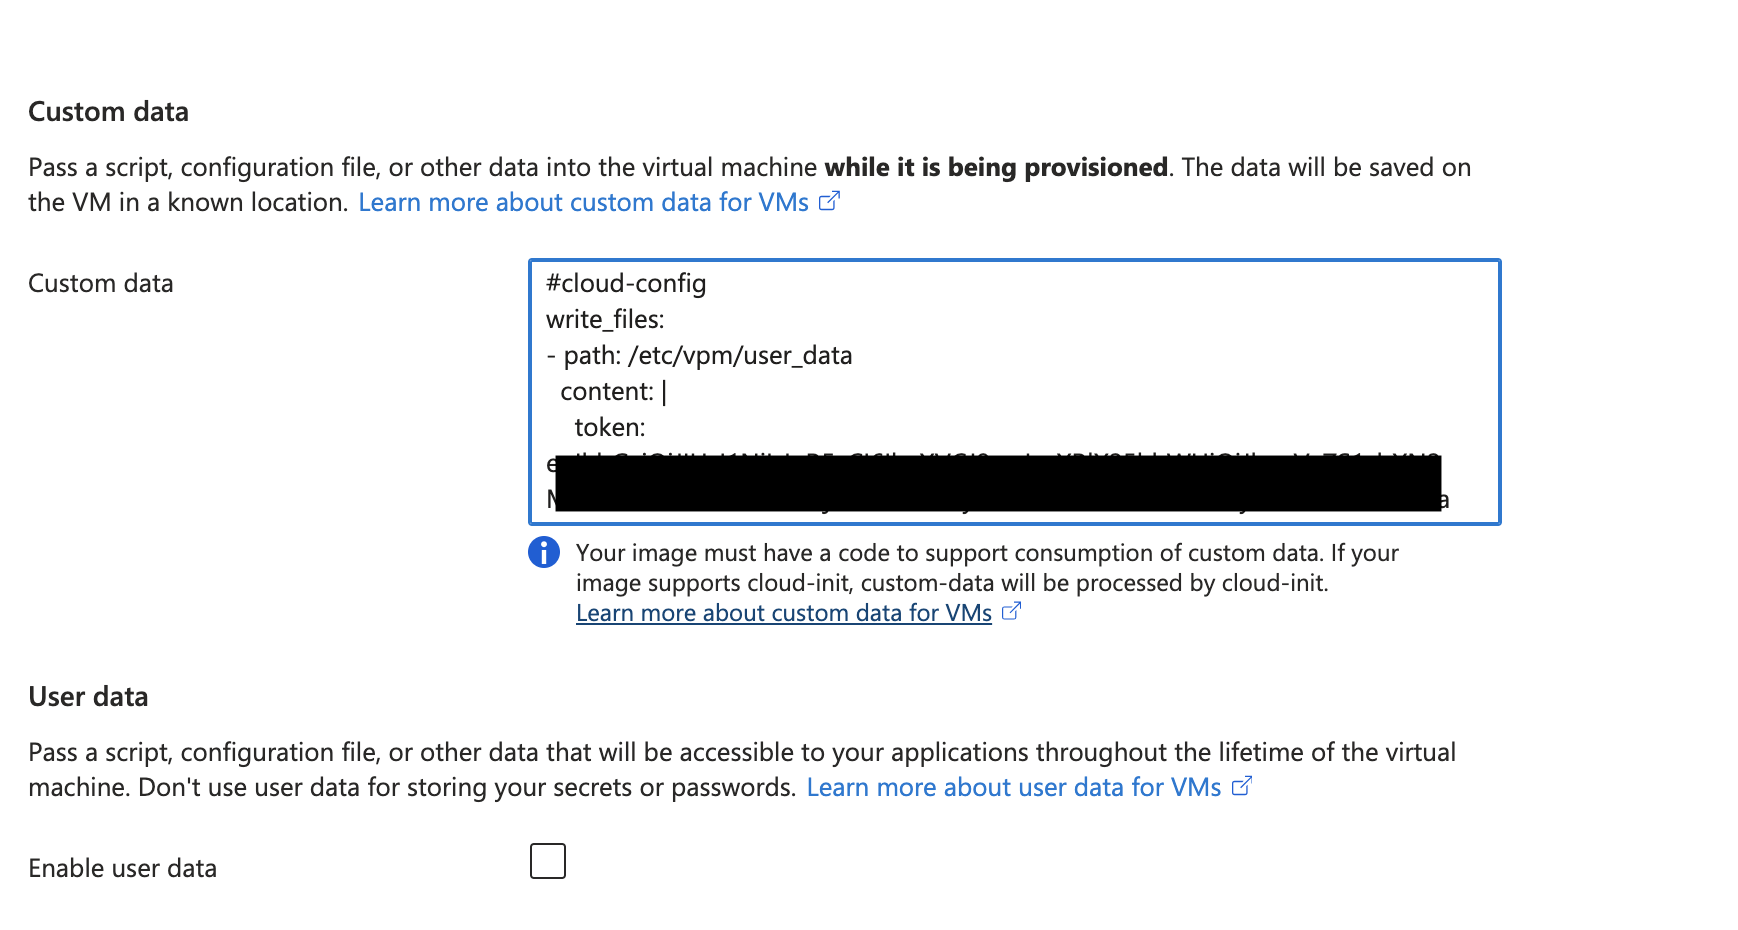Screen dimensions: 1738x930
Task: Click the /etc/vpm/user_data path line
Action: click(x=700, y=355)
